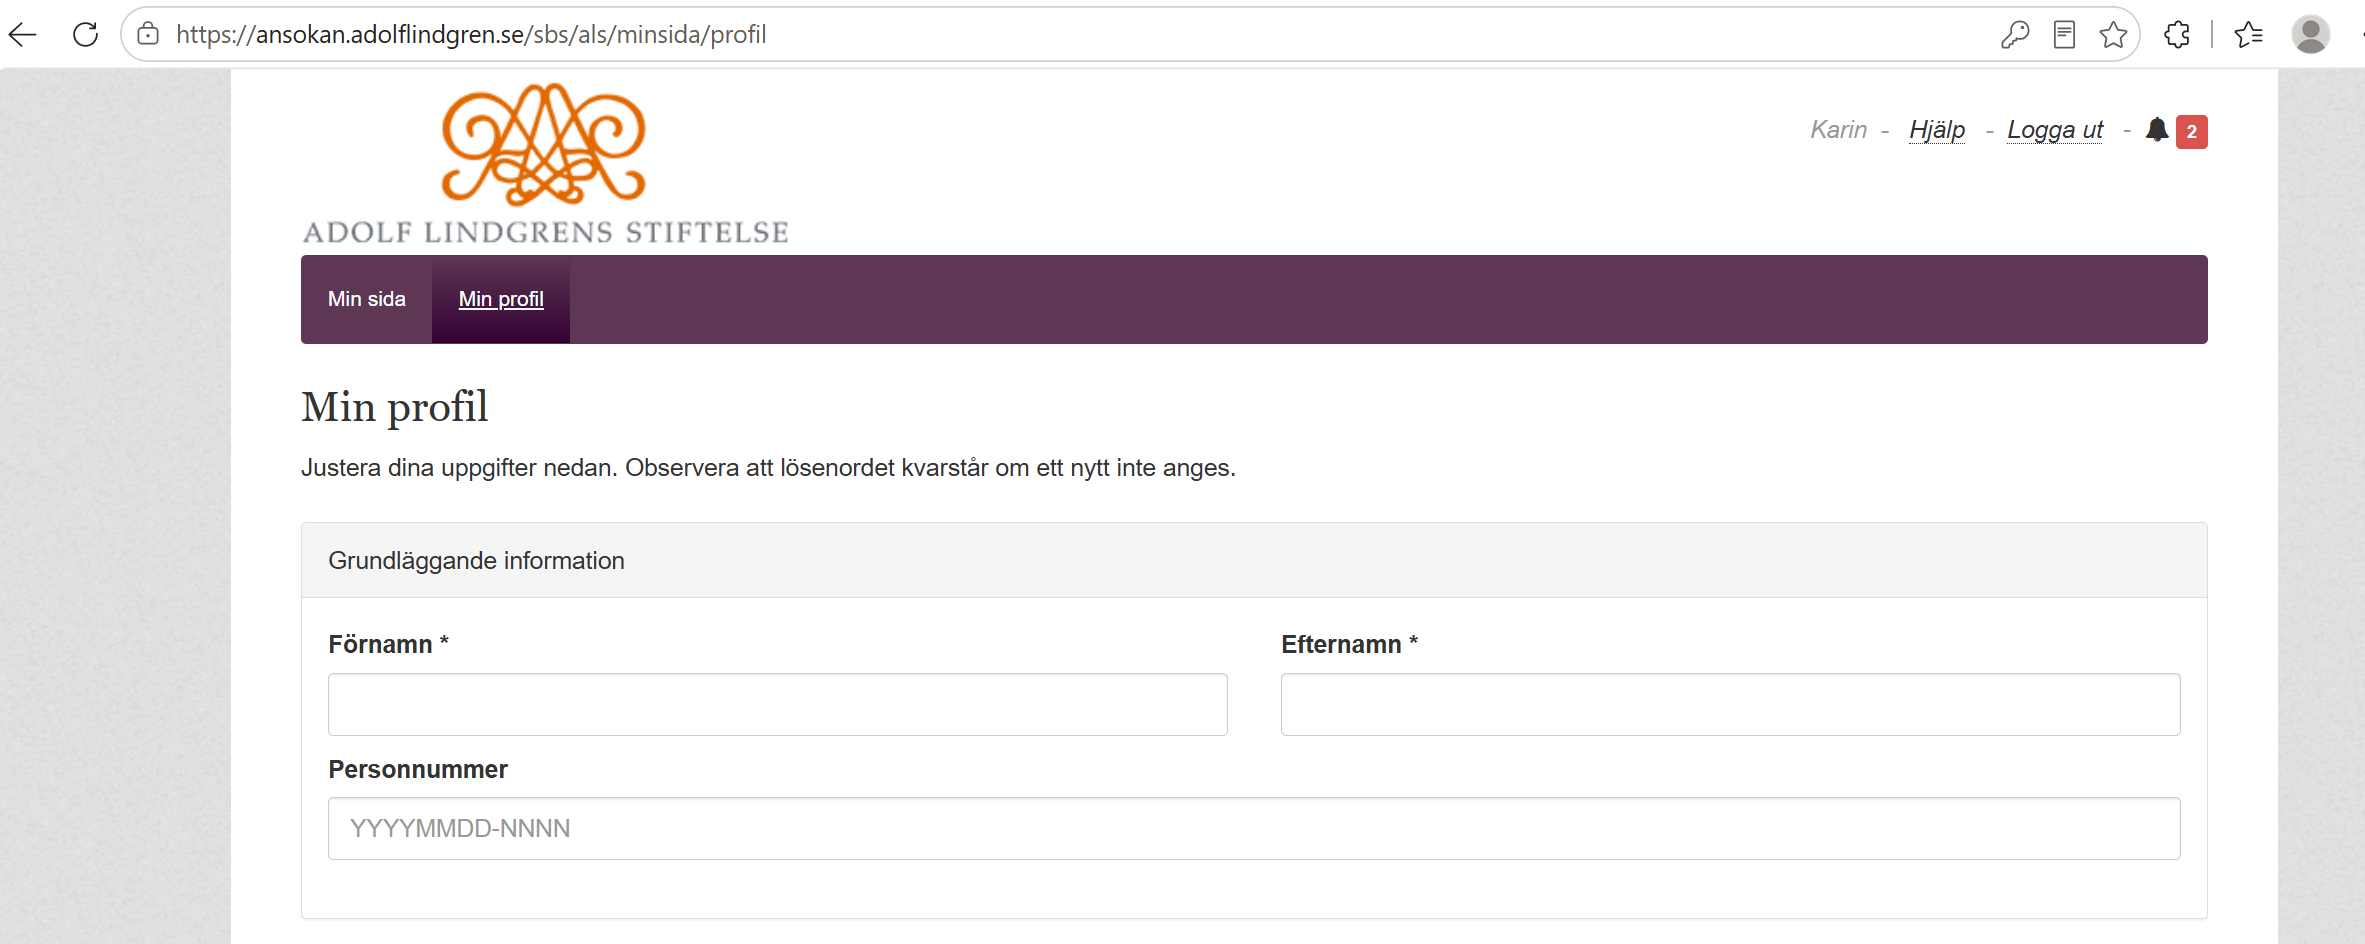Image resolution: width=2365 pixels, height=944 pixels.
Task: Focus the Förnamn input field
Action: click(x=778, y=705)
